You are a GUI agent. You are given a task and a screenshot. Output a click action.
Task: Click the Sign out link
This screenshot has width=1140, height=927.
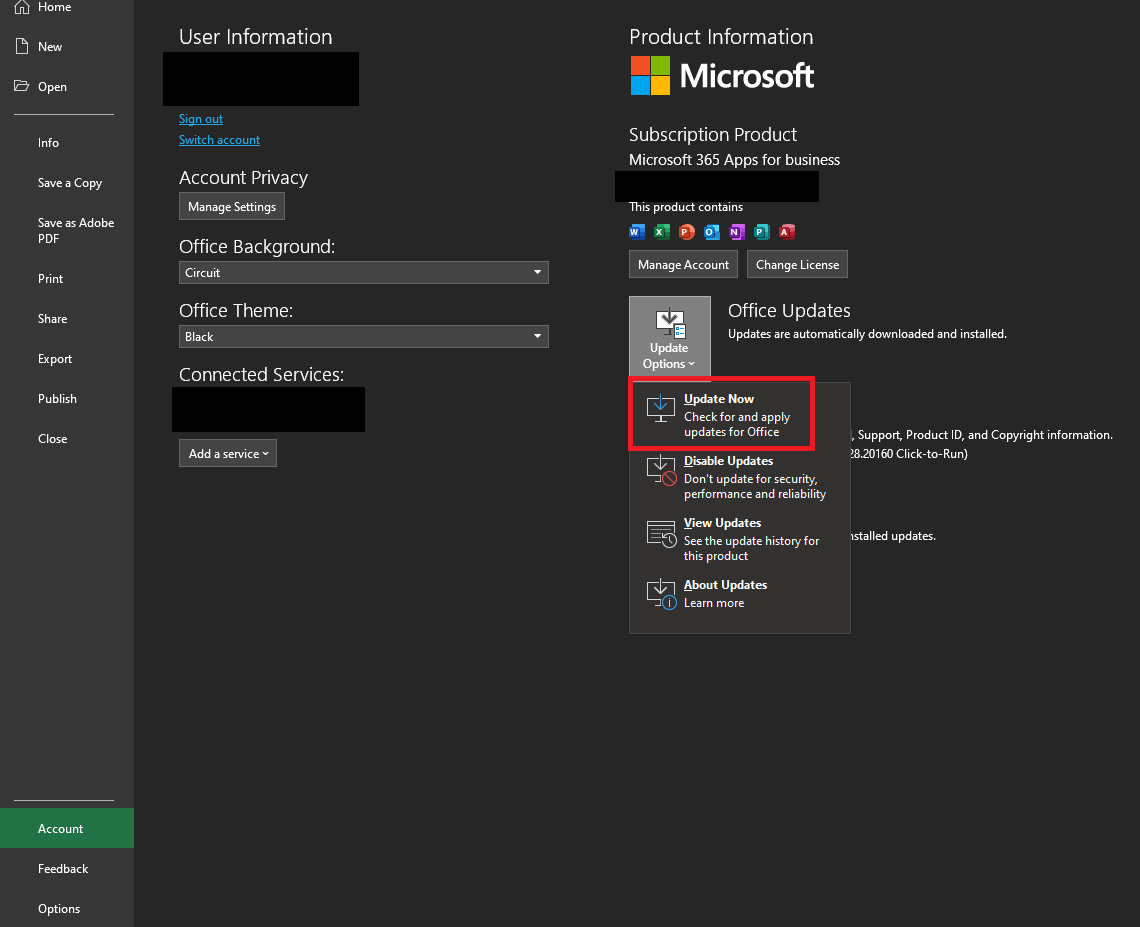pos(201,119)
